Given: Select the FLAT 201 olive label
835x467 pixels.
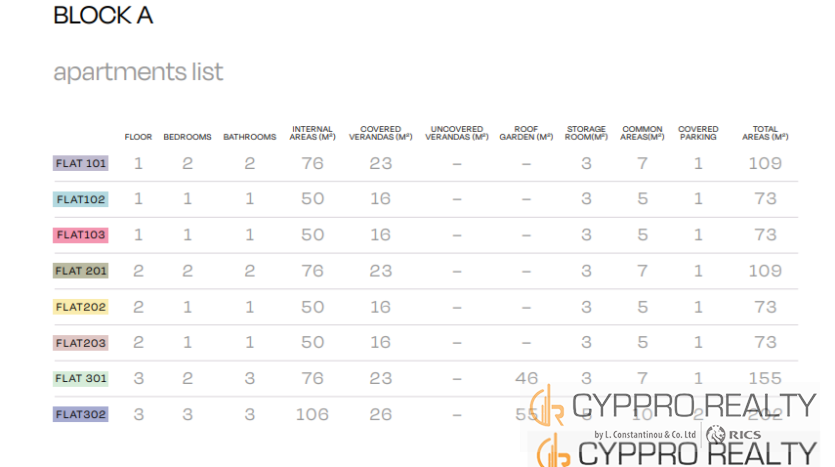Looking at the screenshot, I should click(x=81, y=271).
